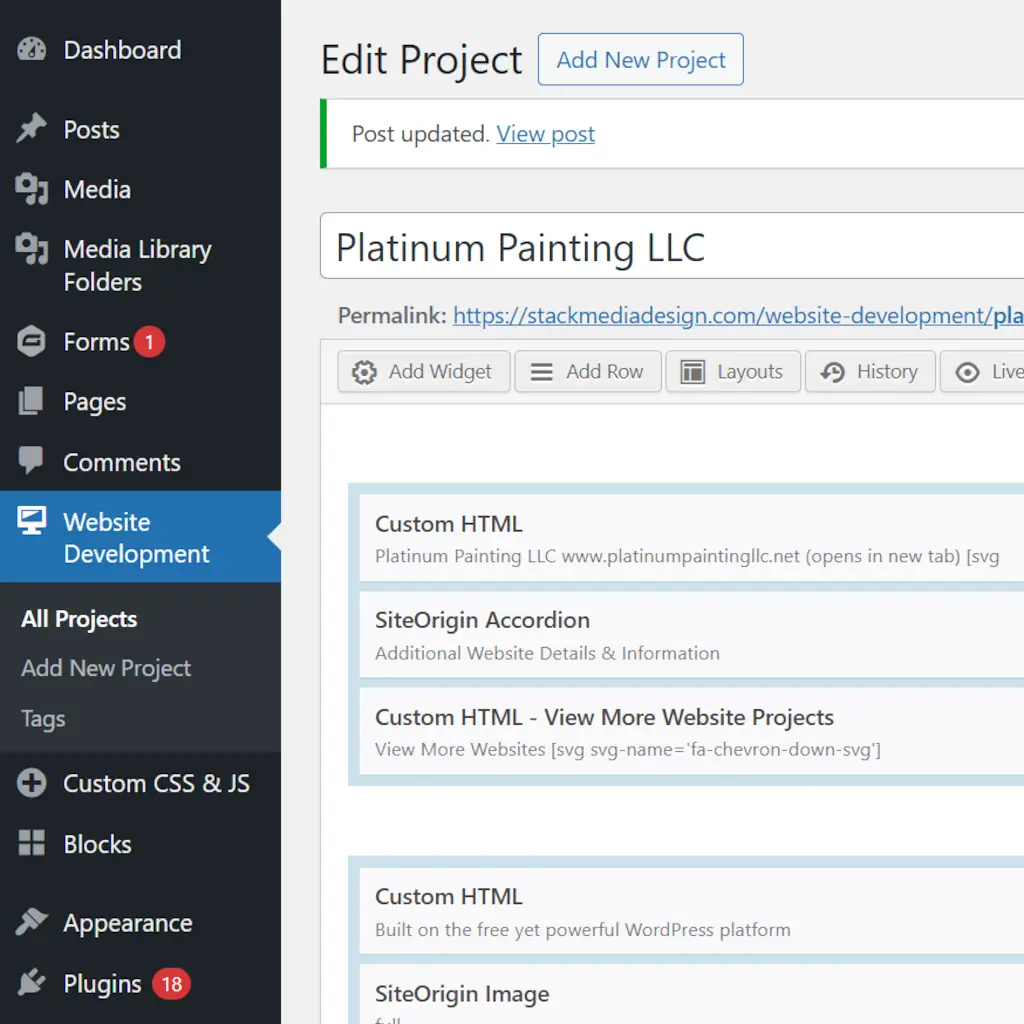Click the Add Widget button

(x=424, y=372)
